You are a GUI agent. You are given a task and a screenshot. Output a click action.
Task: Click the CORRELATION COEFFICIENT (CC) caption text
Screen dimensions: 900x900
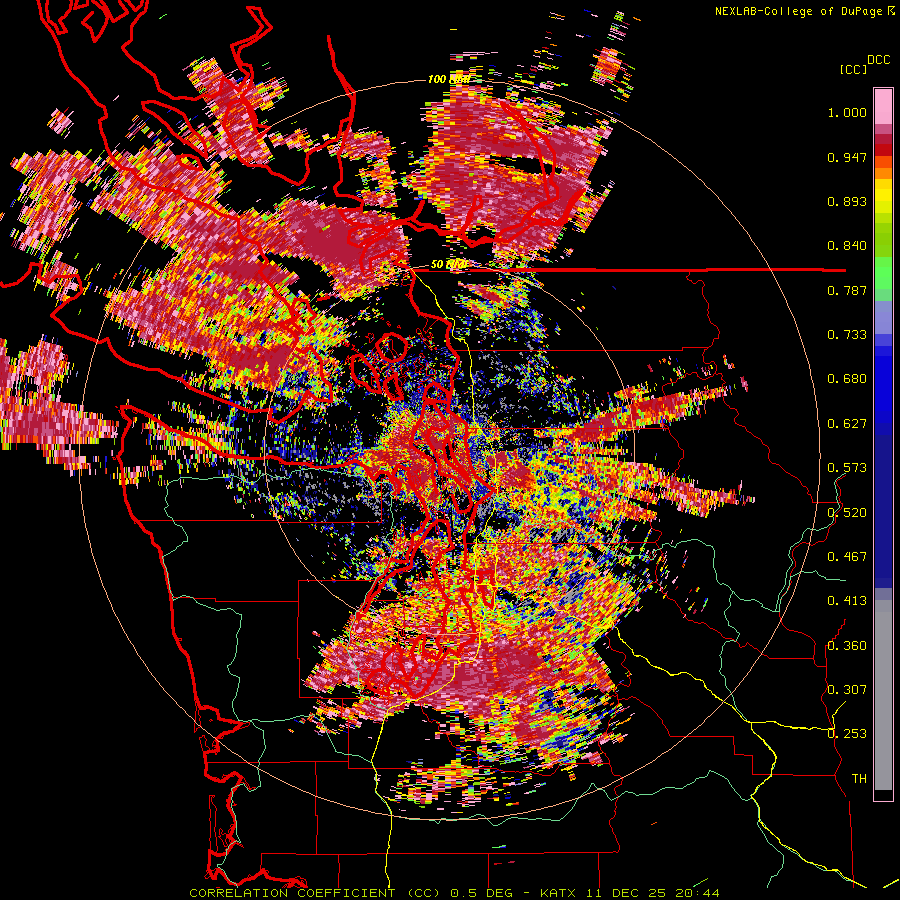coord(315,893)
